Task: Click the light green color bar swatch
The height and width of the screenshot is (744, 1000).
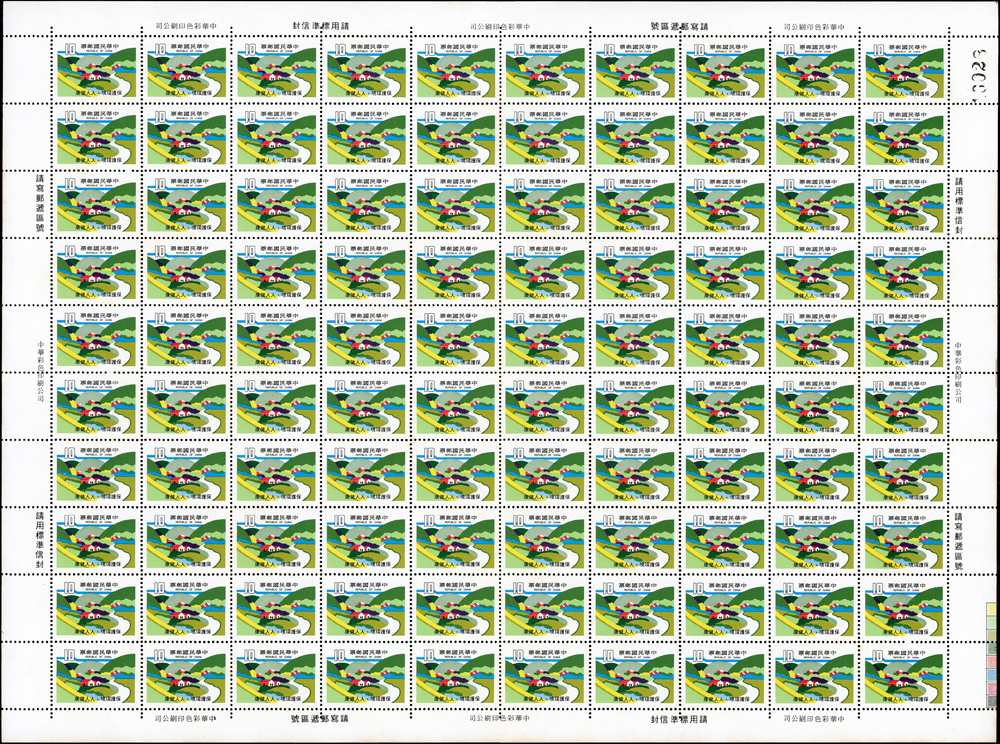Action: tap(992, 622)
